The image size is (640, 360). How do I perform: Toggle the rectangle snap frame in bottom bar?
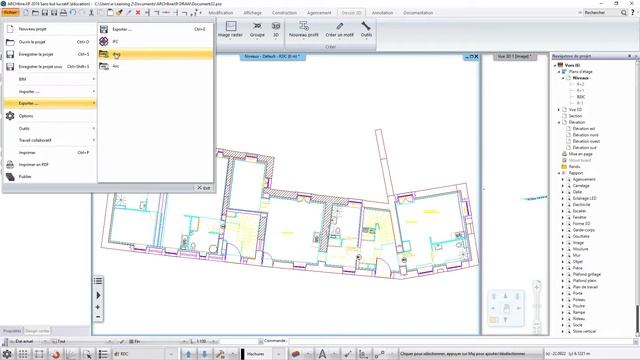point(39,354)
